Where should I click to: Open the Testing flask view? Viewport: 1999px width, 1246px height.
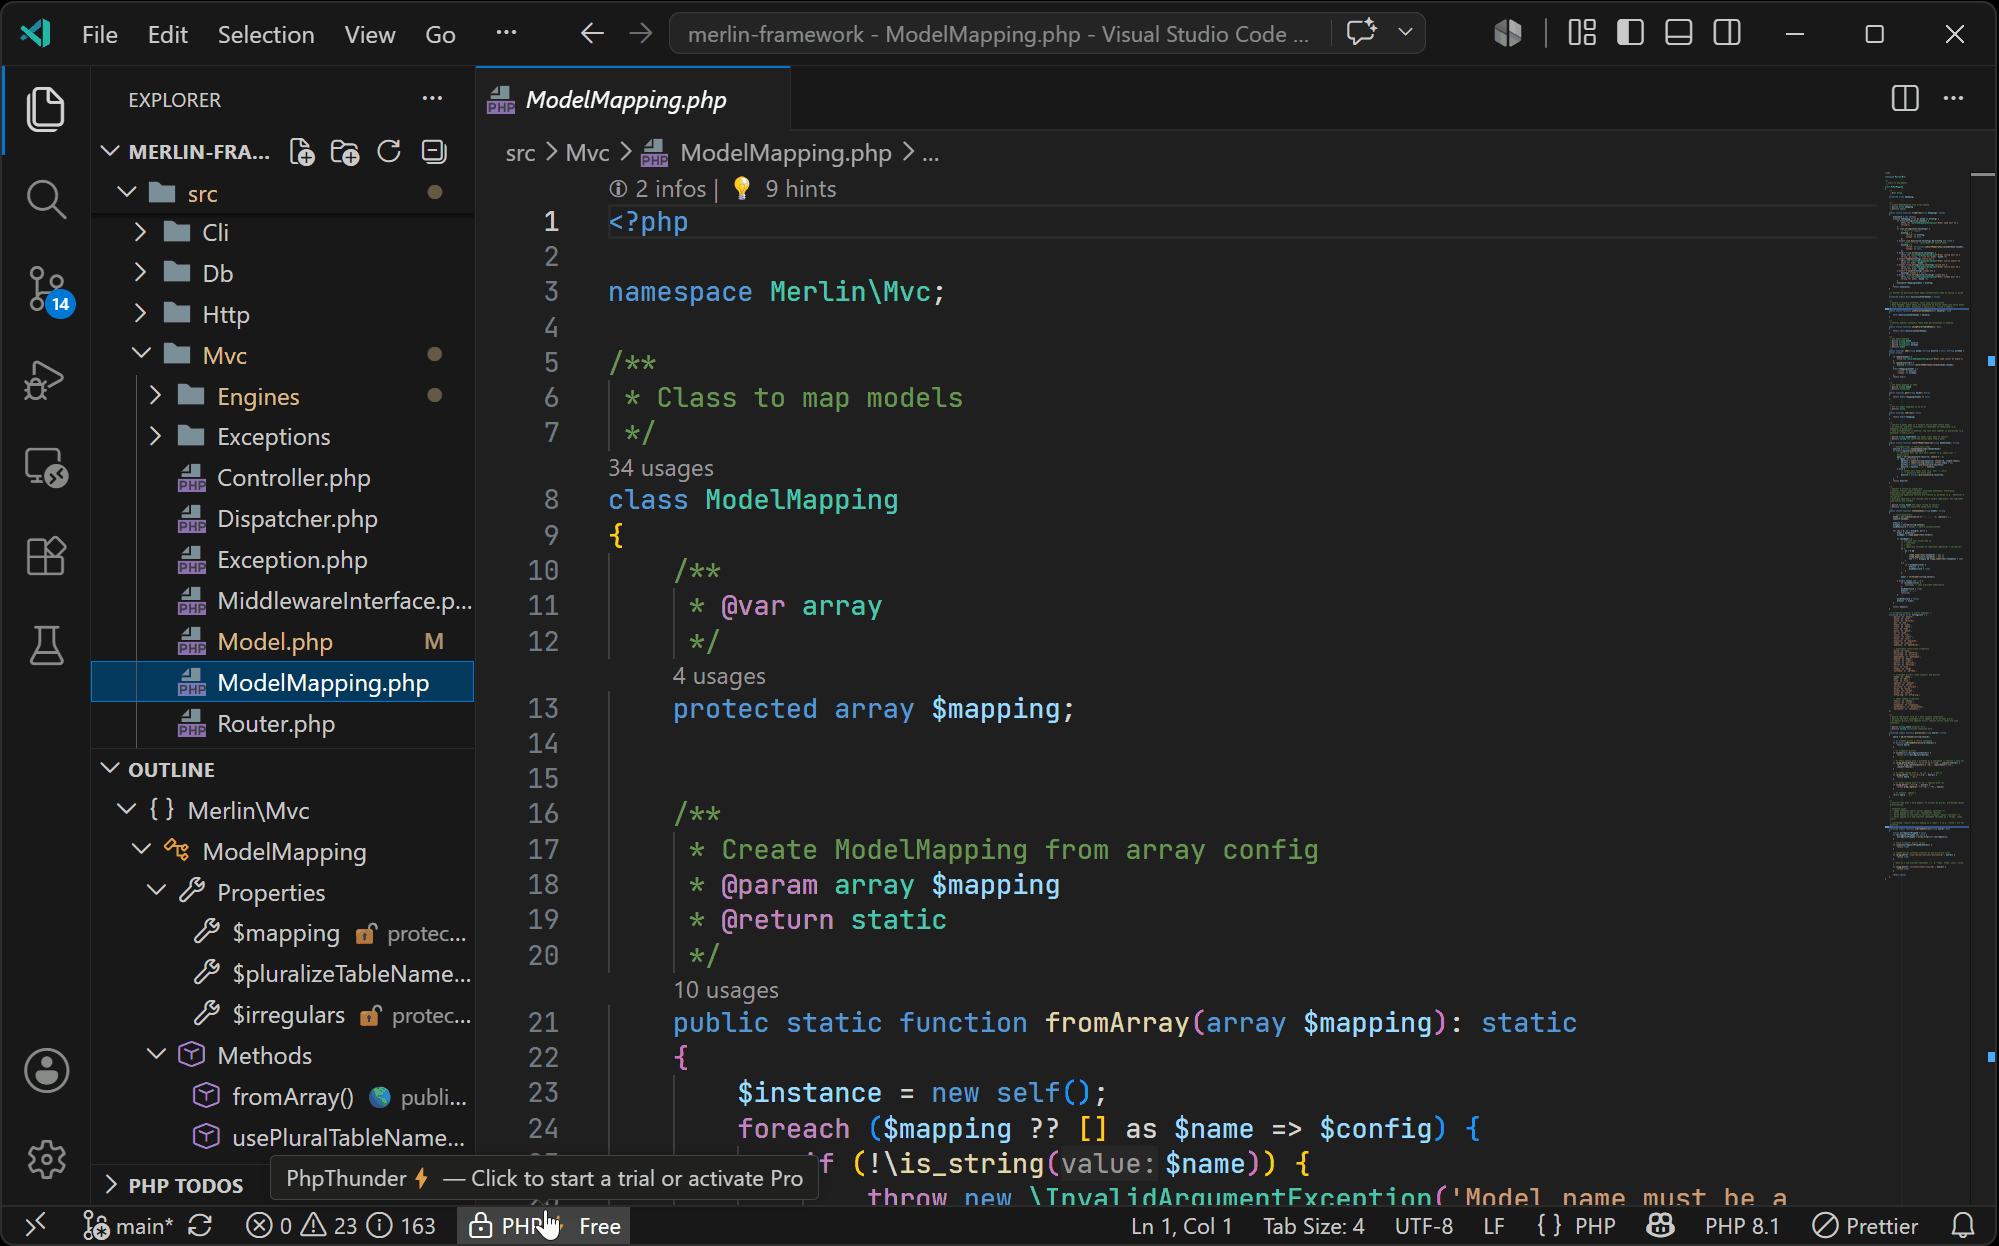(x=46, y=646)
